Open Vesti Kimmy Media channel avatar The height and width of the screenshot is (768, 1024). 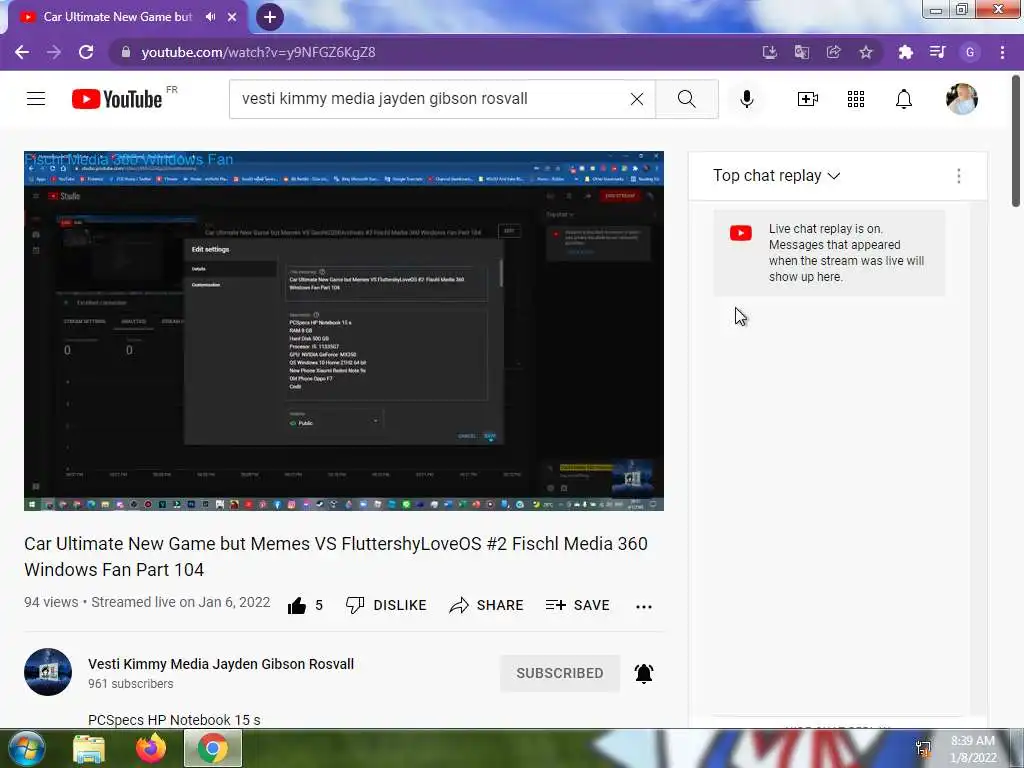point(48,672)
